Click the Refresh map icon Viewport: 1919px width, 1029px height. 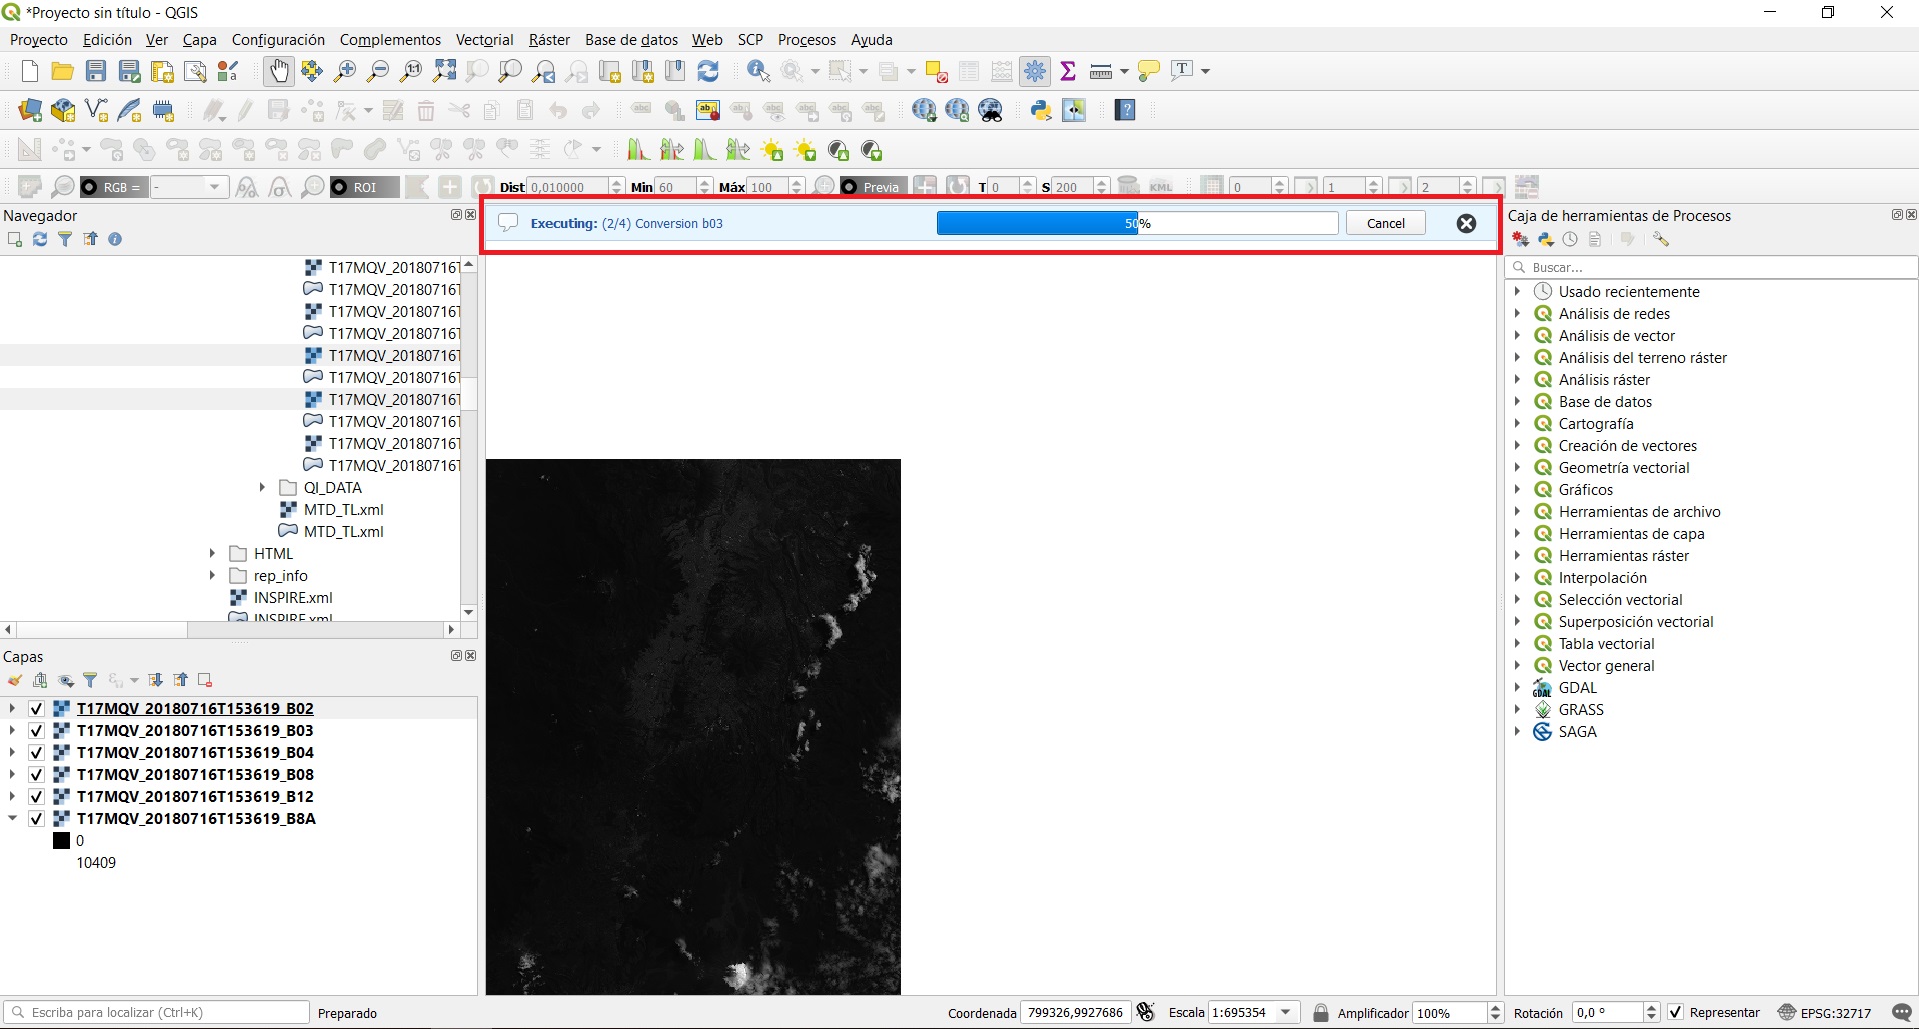[x=708, y=71]
